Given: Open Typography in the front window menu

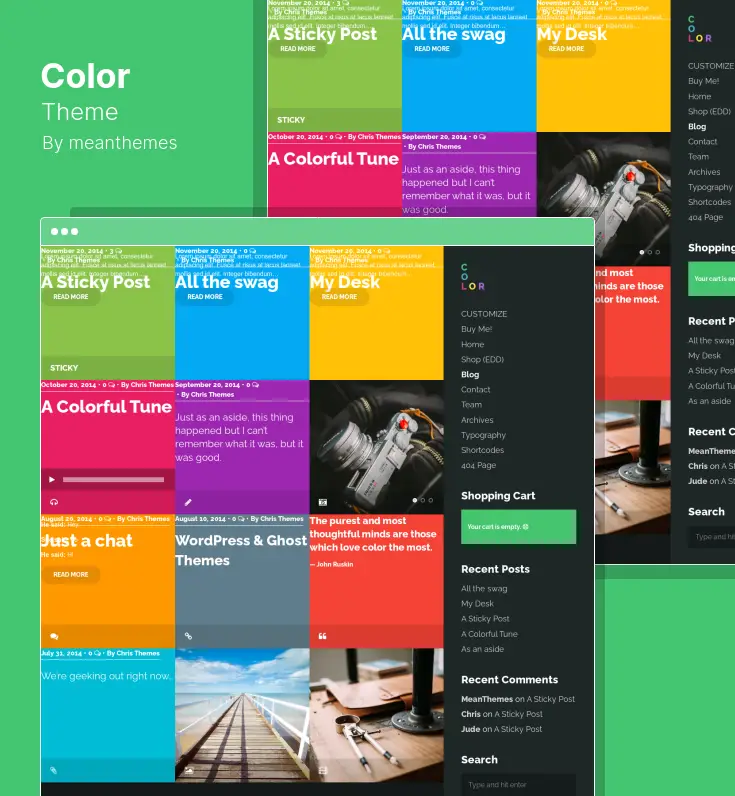Looking at the screenshot, I should pos(483,435).
